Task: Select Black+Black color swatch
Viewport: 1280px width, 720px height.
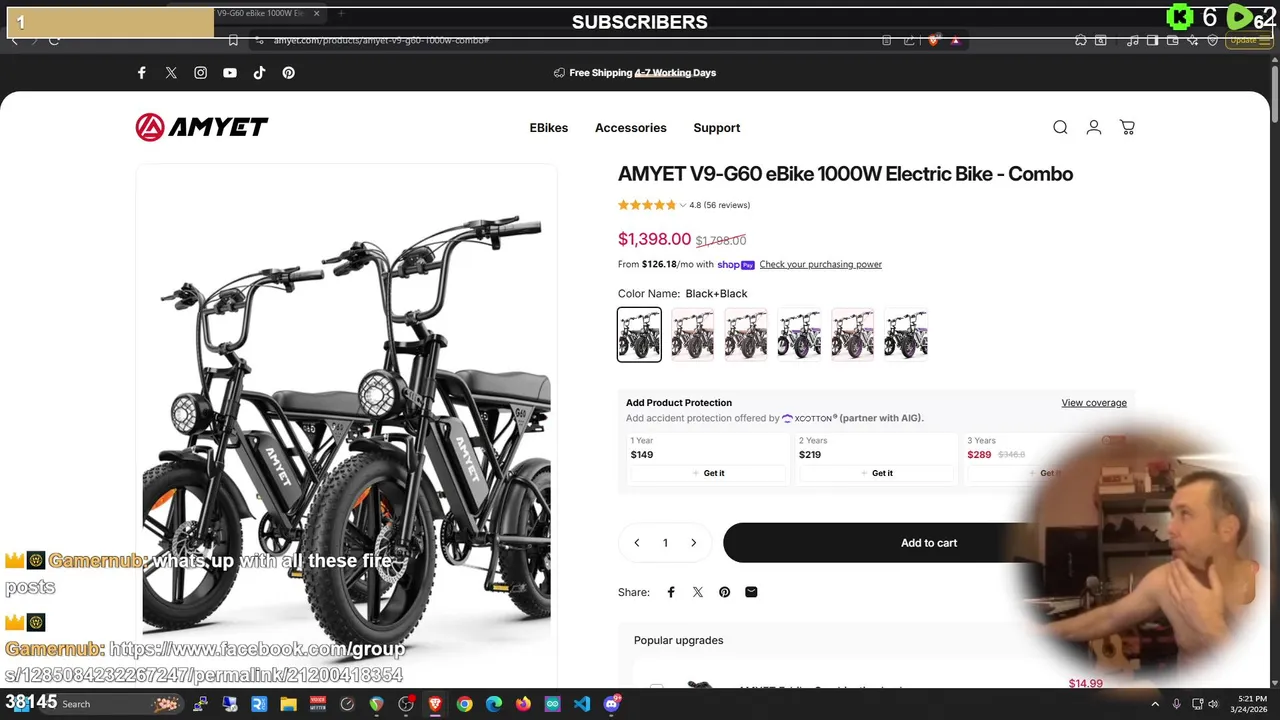Action: click(639, 334)
